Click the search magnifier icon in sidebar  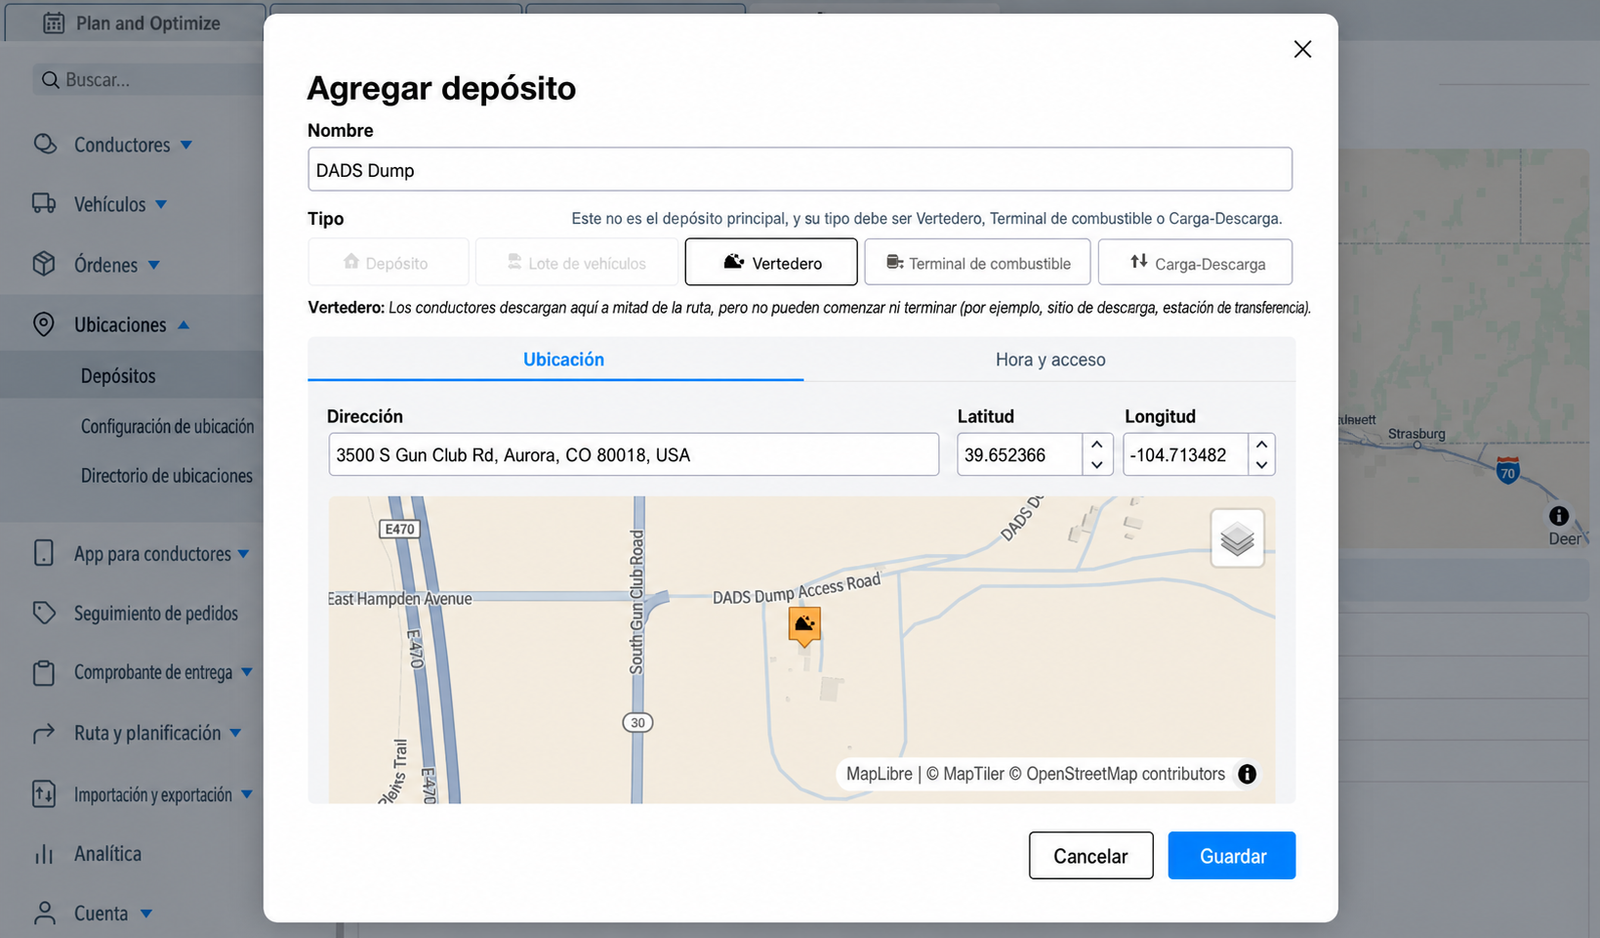50,80
